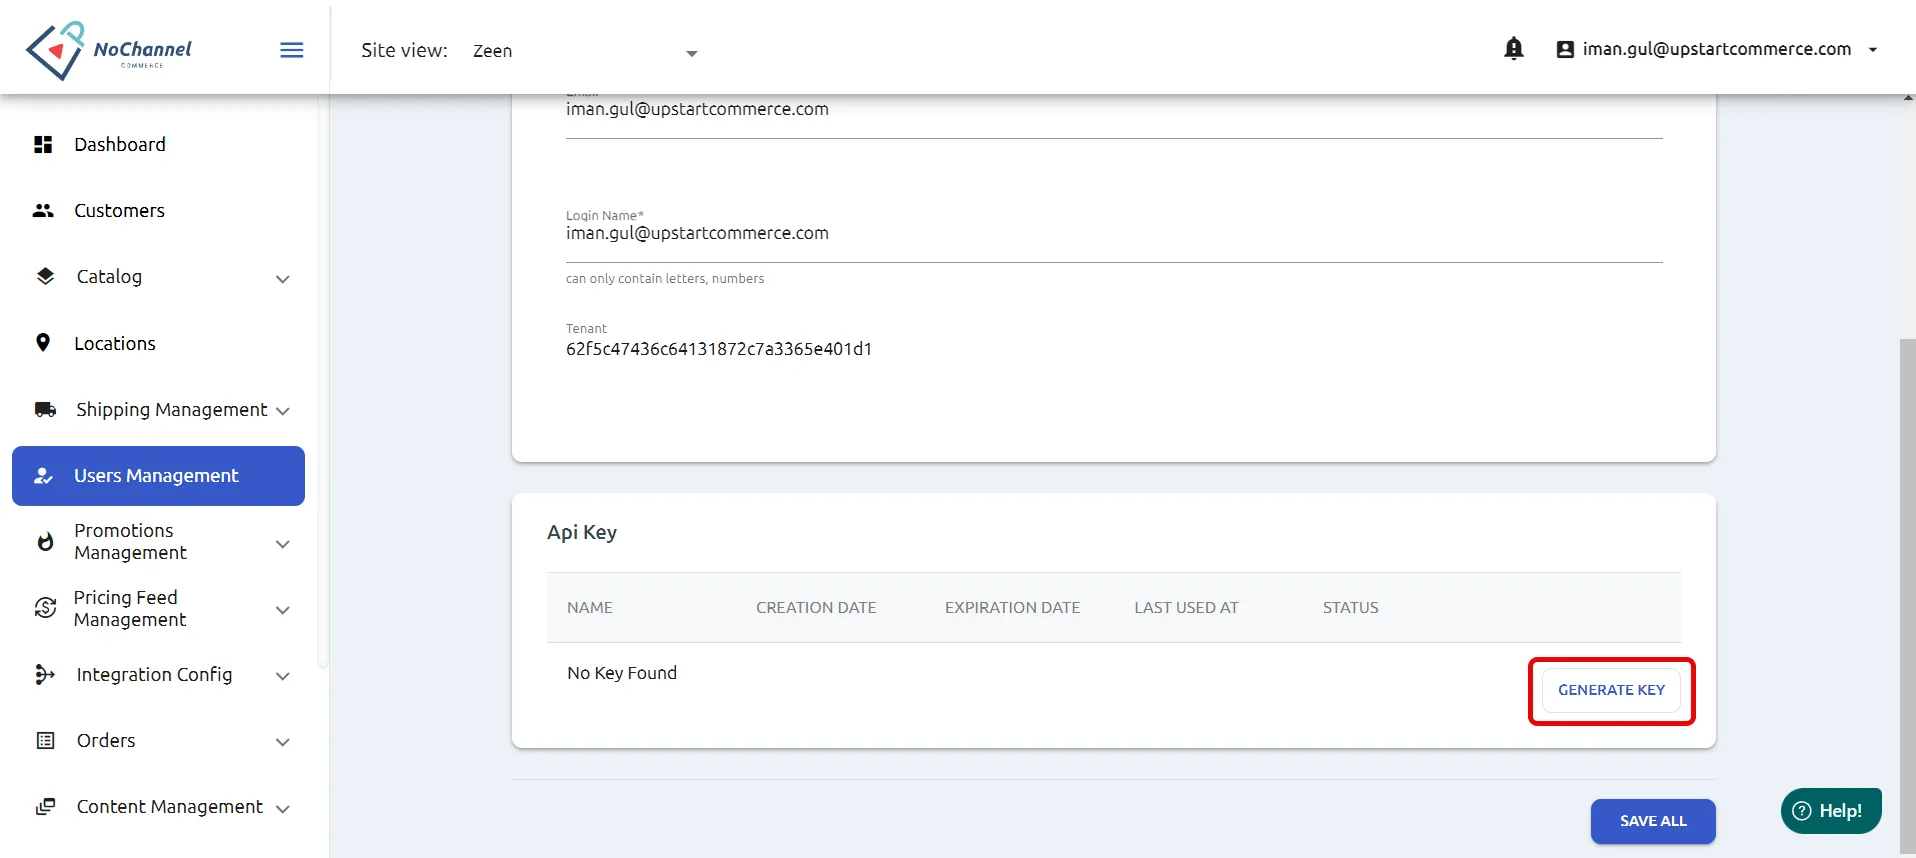This screenshot has height=858, width=1916.
Task: Click the account profile icon
Action: click(1565, 49)
